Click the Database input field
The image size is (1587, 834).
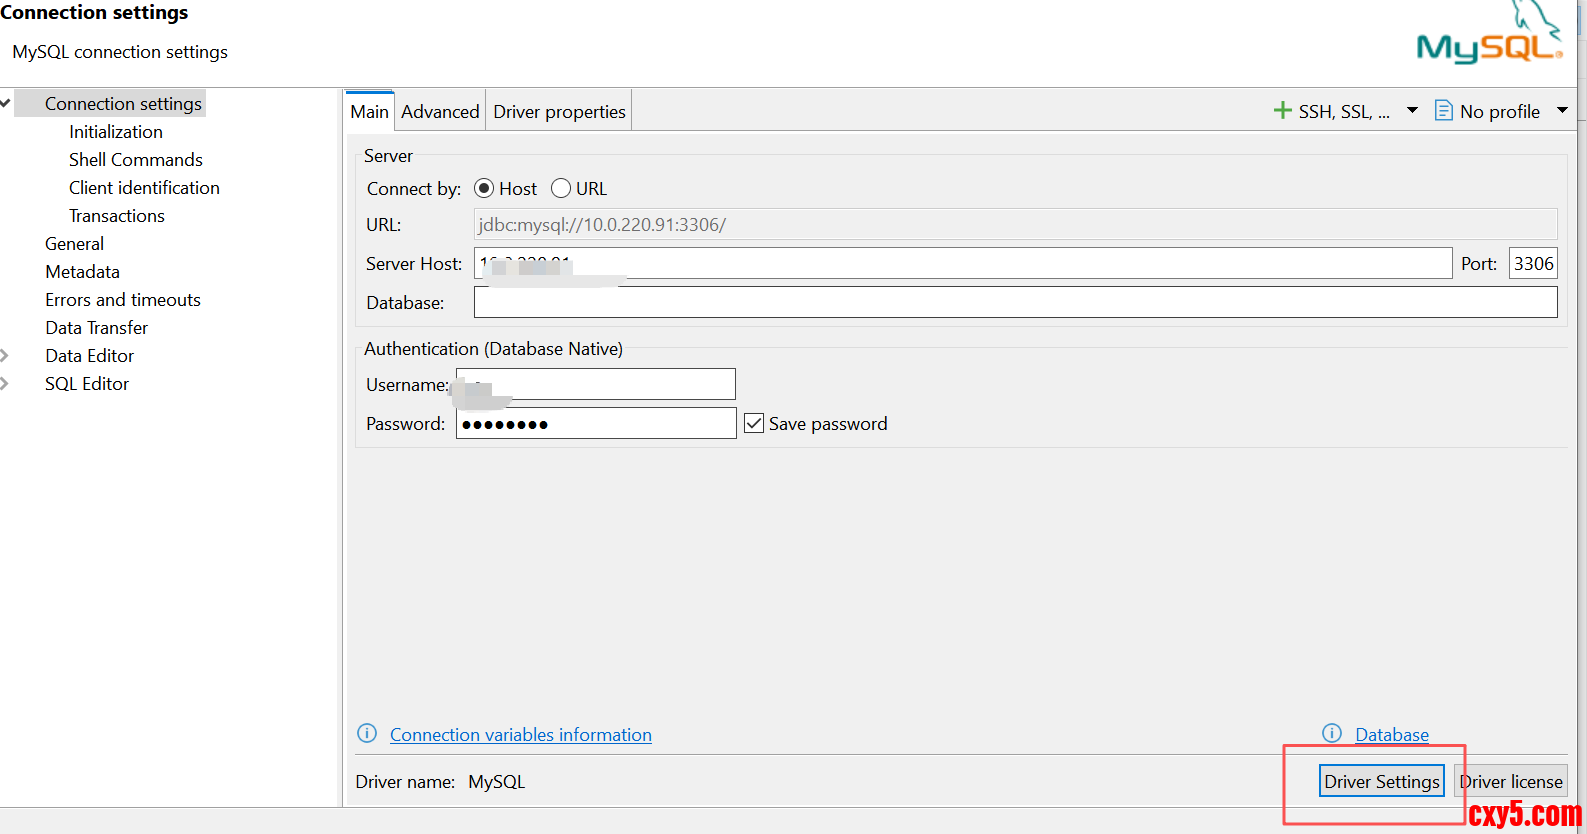1015,302
